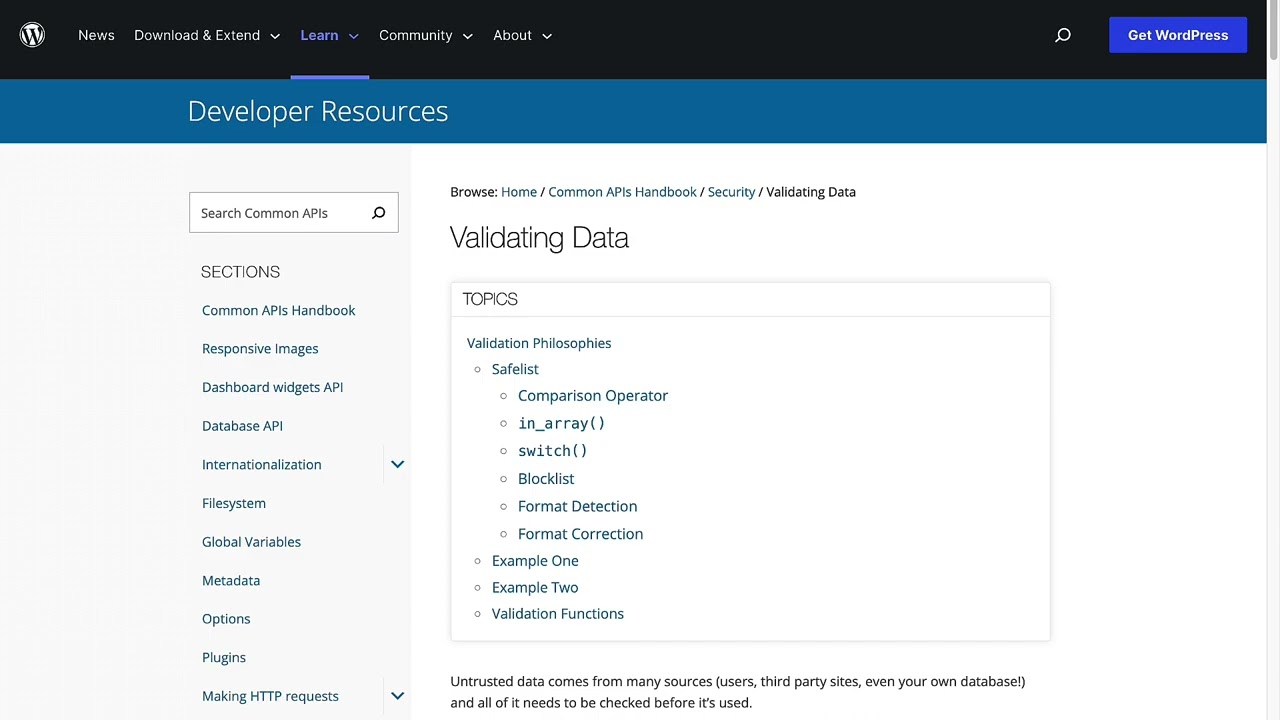The image size is (1280, 720).
Task: Open Dashboard widgets API section
Action: coord(272,387)
